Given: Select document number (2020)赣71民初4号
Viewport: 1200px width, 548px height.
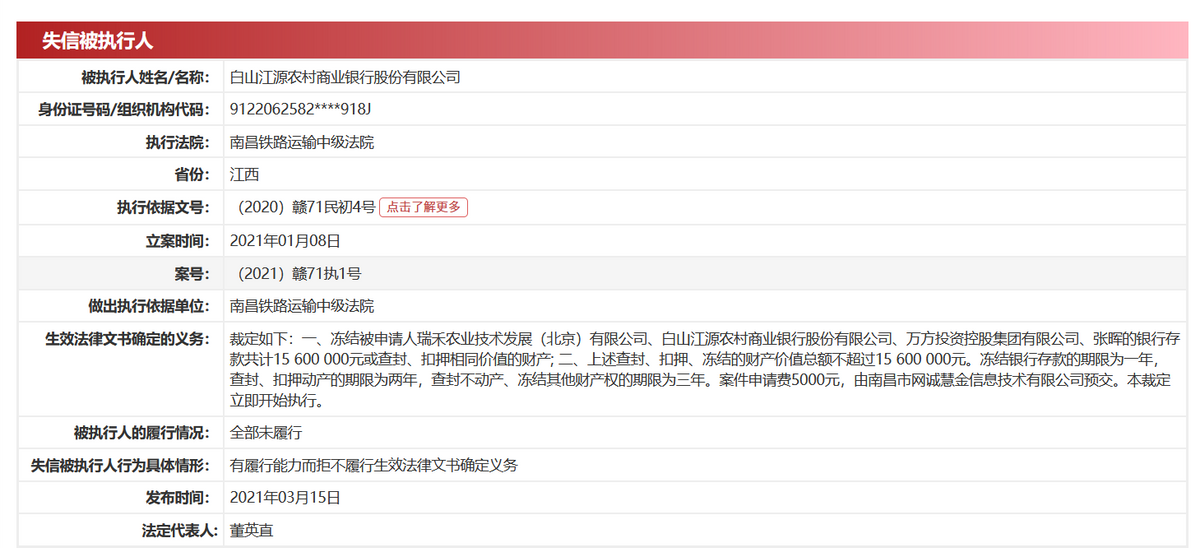Looking at the screenshot, I should 304,207.
